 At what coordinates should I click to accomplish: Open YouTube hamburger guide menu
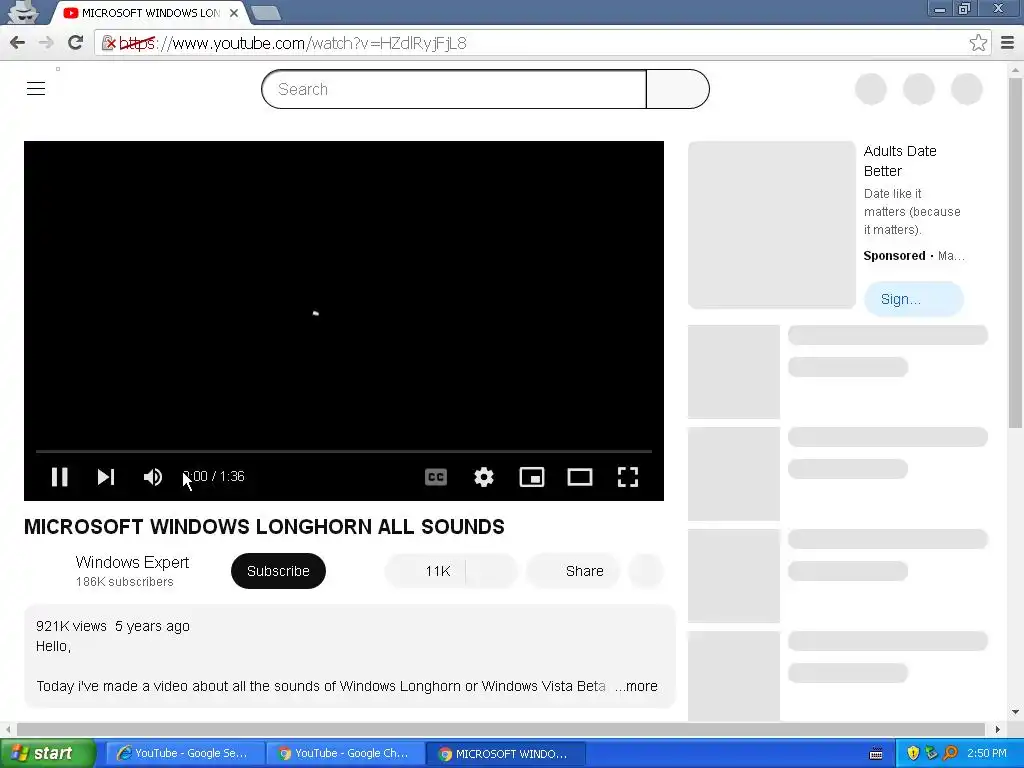(36, 88)
